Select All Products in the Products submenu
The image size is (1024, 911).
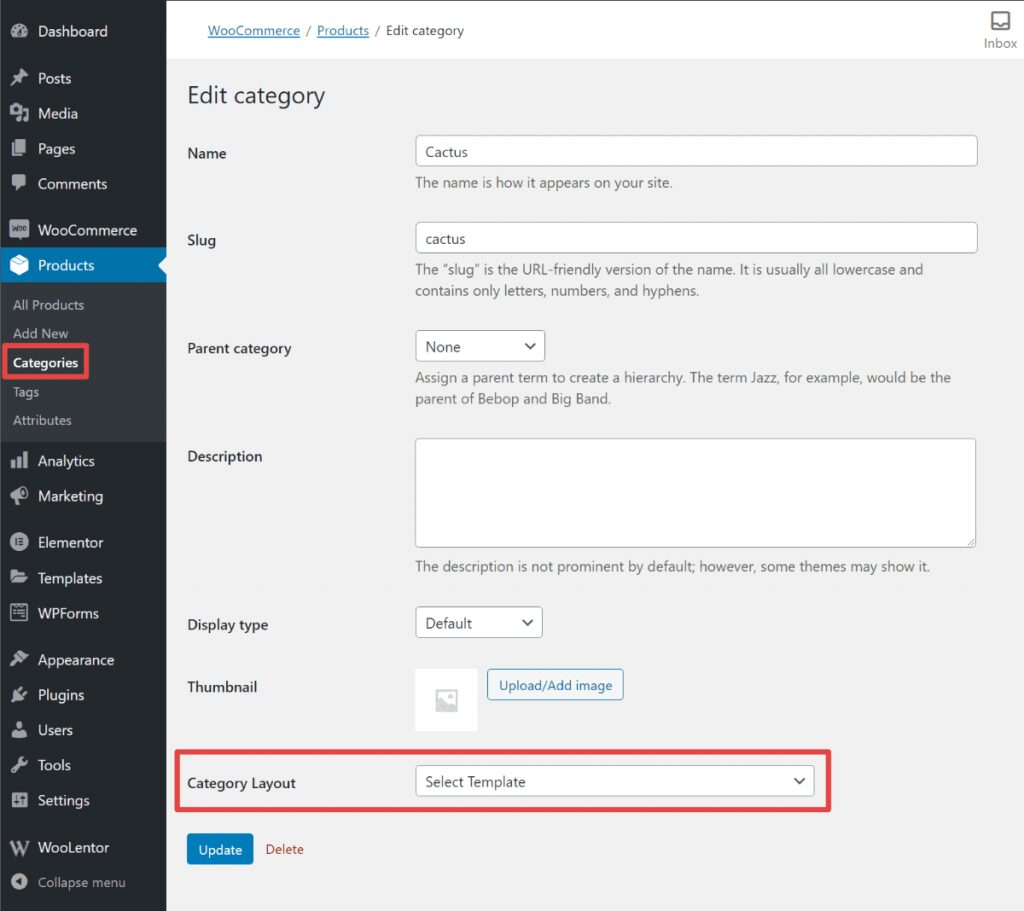coord(47,304)
